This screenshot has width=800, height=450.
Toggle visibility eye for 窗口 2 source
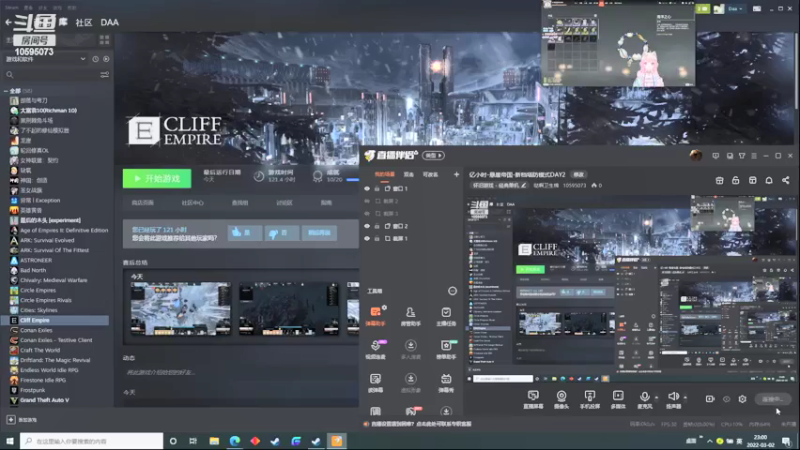point(367,226)
